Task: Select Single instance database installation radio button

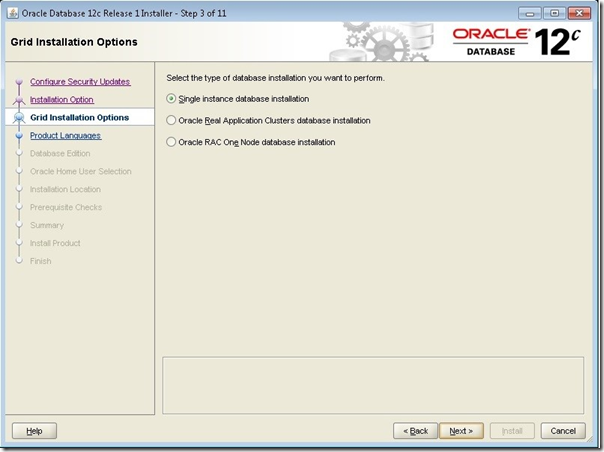Action: [171, 99]
